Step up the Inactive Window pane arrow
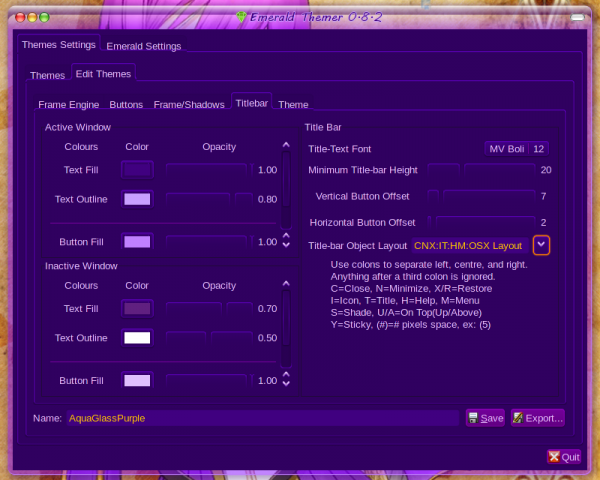This screenshot has width=600, height=480. tap(286, 374)
